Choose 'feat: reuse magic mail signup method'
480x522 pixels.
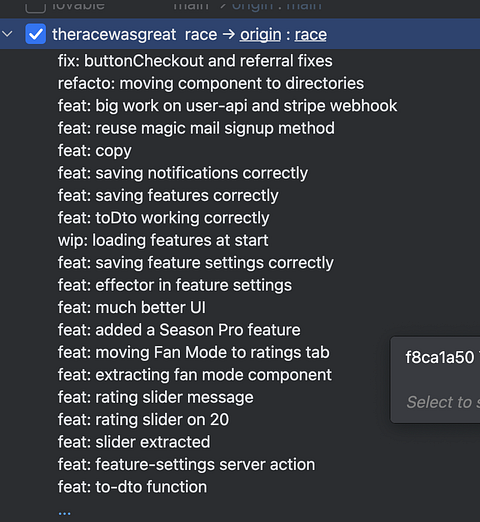[x=196, y=128]
